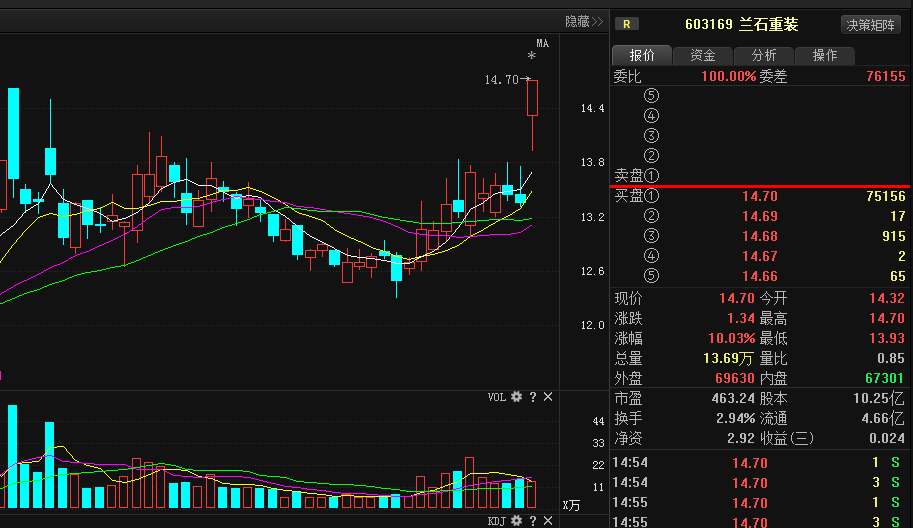The width and height of the screenshot is (913, 528).
Task: Select the VOL indicator label
Action: coord(497,397)
